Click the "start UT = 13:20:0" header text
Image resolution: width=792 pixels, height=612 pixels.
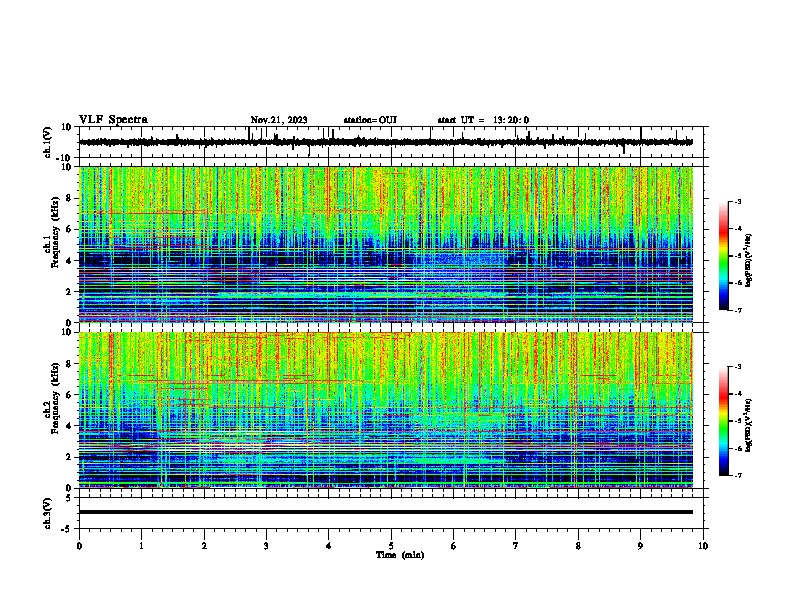(483, 120)
